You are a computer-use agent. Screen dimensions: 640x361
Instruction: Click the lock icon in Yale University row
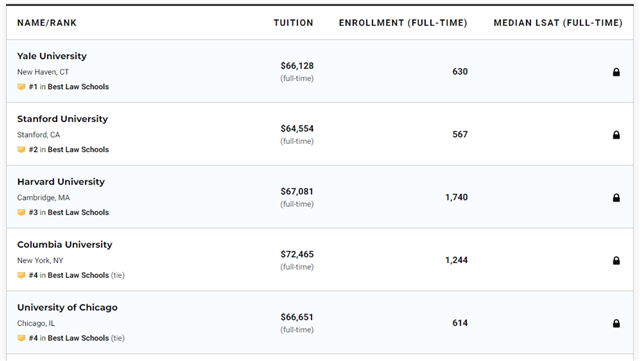(x=616, y=72)
